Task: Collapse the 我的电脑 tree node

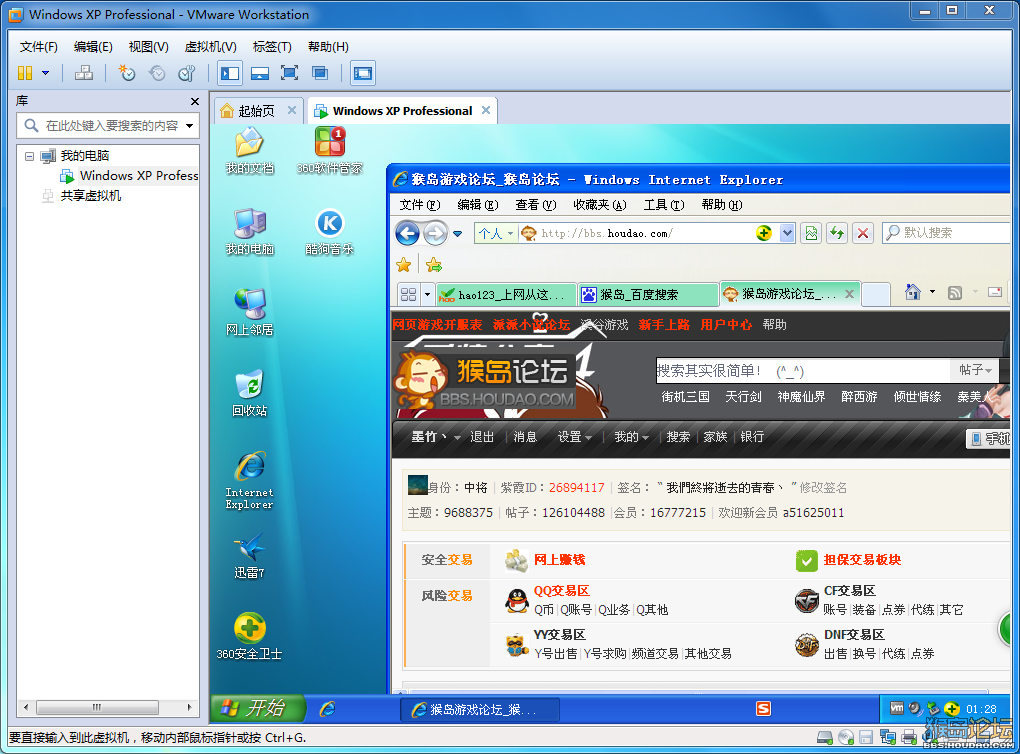Action: click(x=29, y=156)
